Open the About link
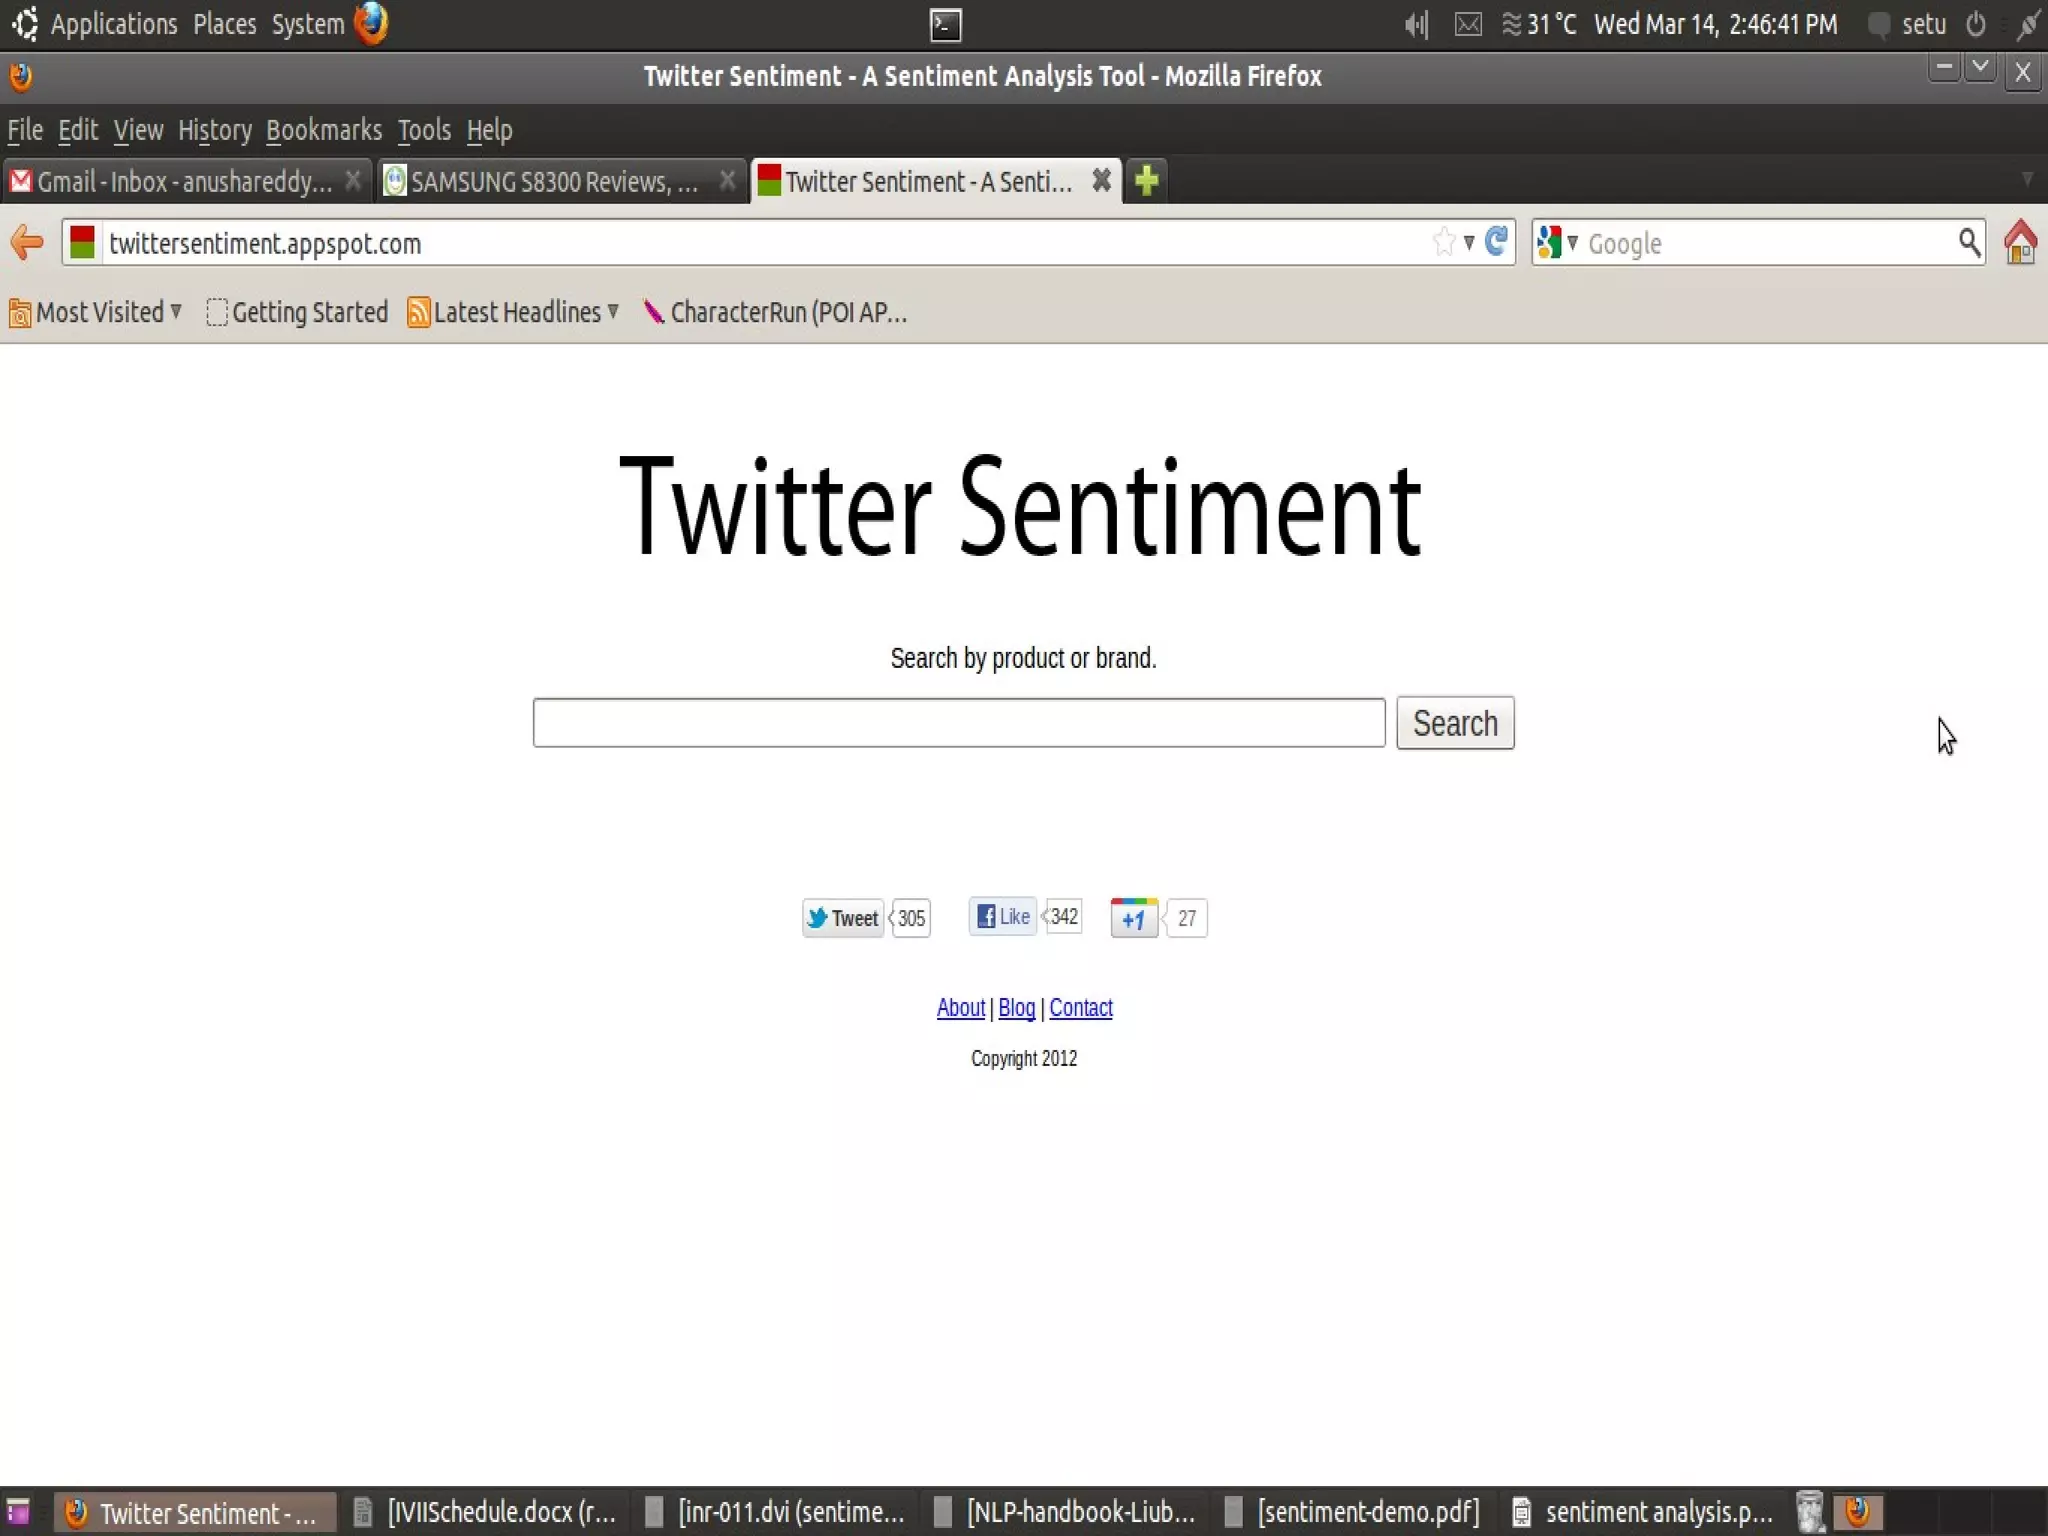2048x1536 pixels. click(960, 1008)
